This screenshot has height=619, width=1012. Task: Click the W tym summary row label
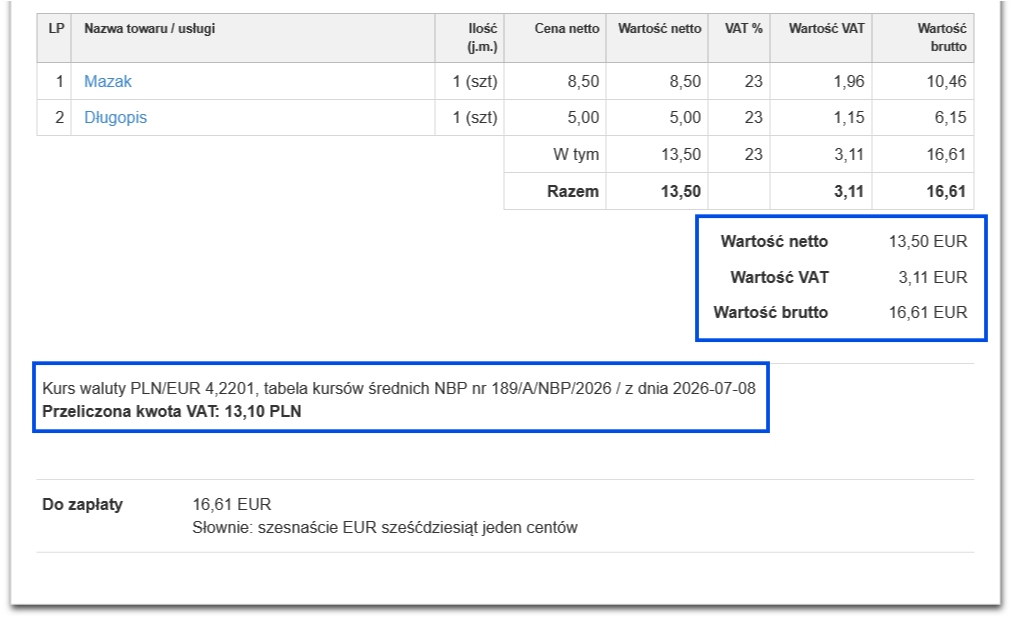tap(576, 155)
